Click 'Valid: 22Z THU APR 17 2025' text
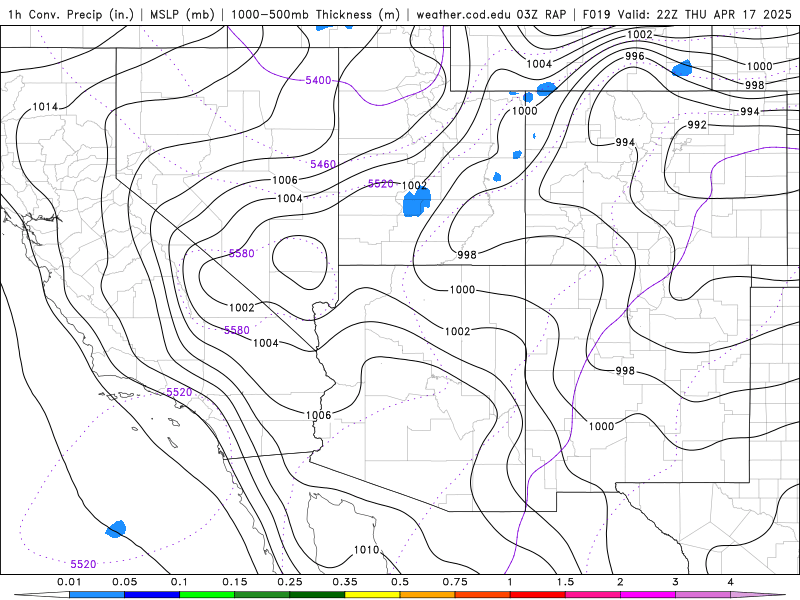 pos(705,14)
